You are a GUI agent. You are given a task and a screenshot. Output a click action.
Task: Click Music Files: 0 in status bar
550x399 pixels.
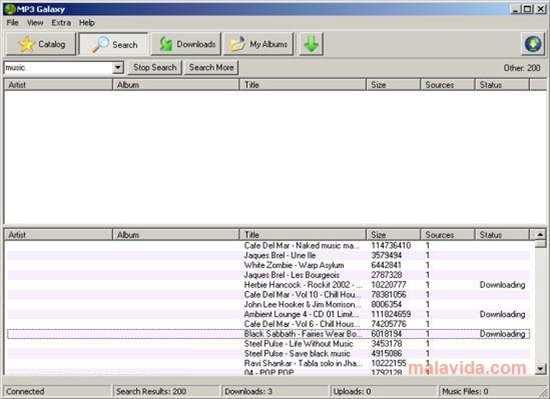(491, 391)
